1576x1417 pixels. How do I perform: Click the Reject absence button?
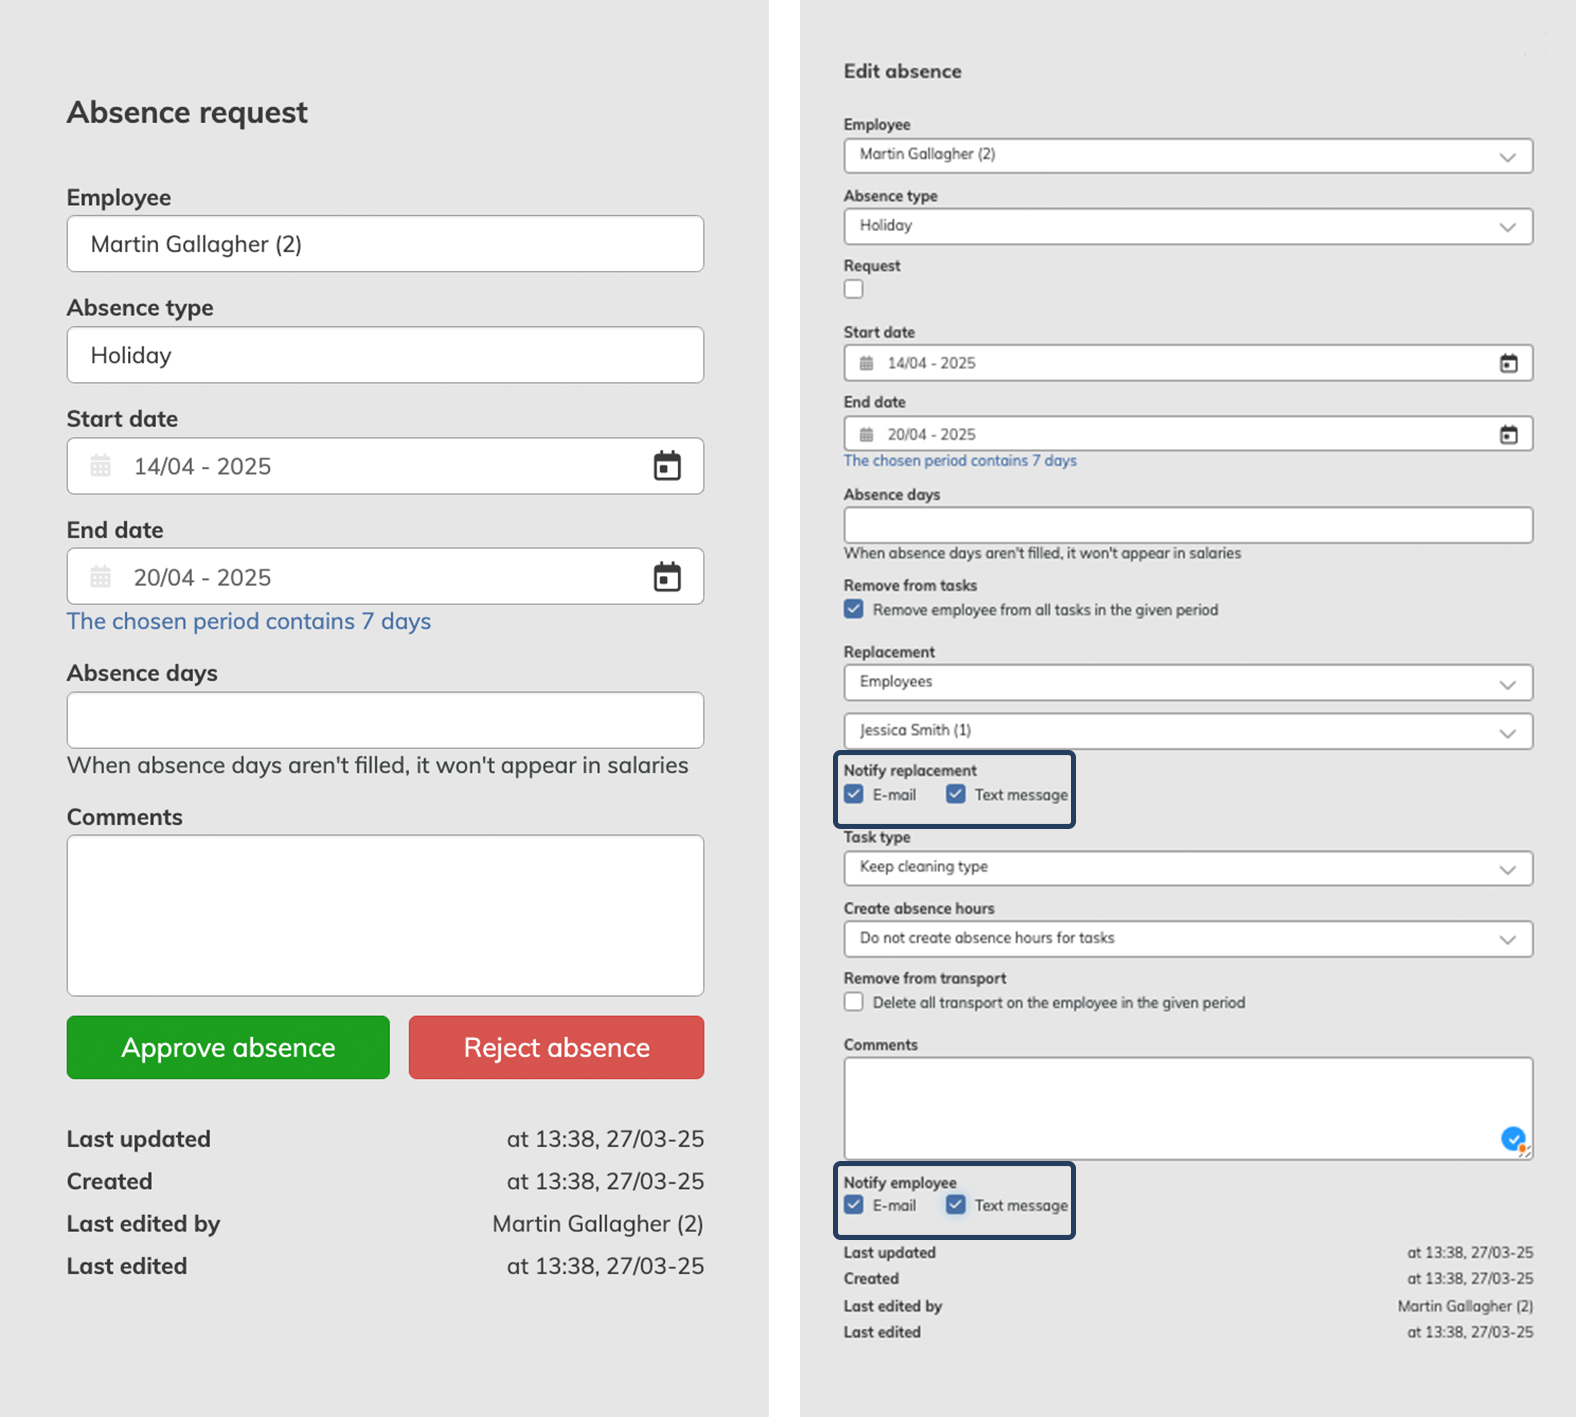tap(556, 1047)
